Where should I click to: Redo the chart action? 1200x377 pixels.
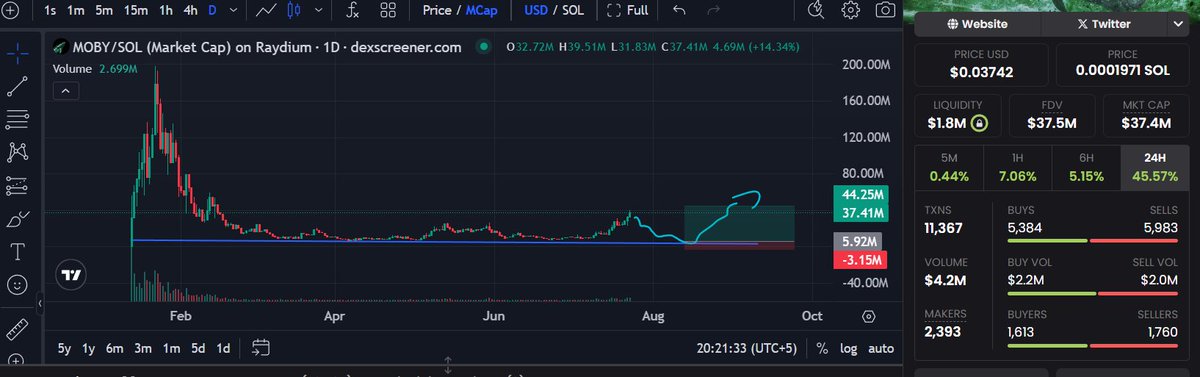click(713, 11)
